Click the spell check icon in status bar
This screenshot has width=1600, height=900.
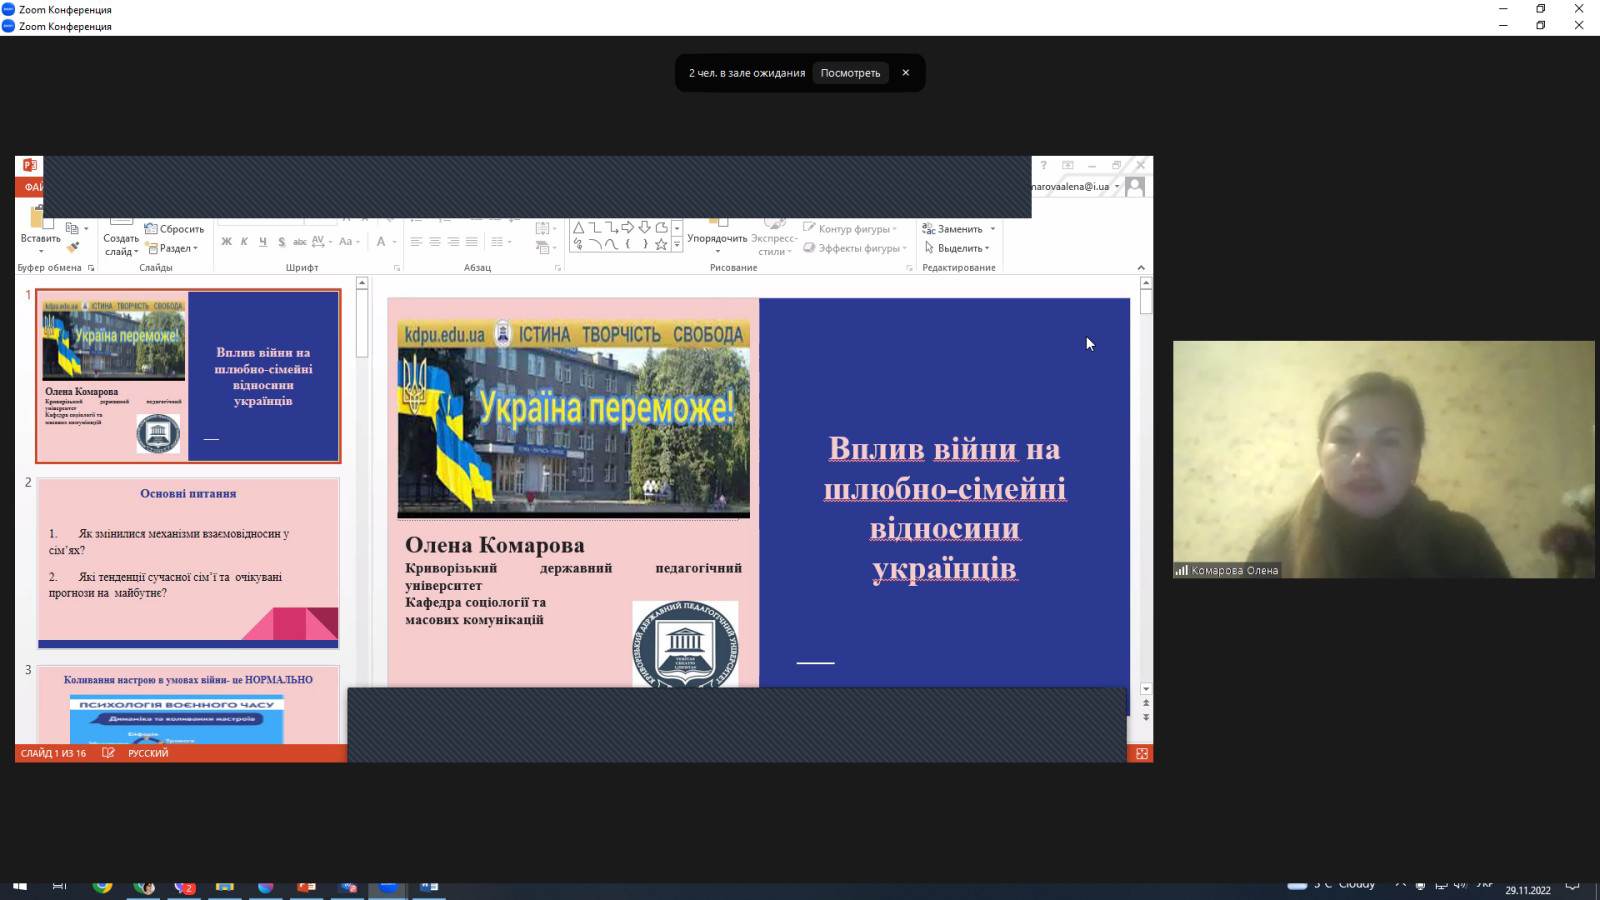(108, 753)
